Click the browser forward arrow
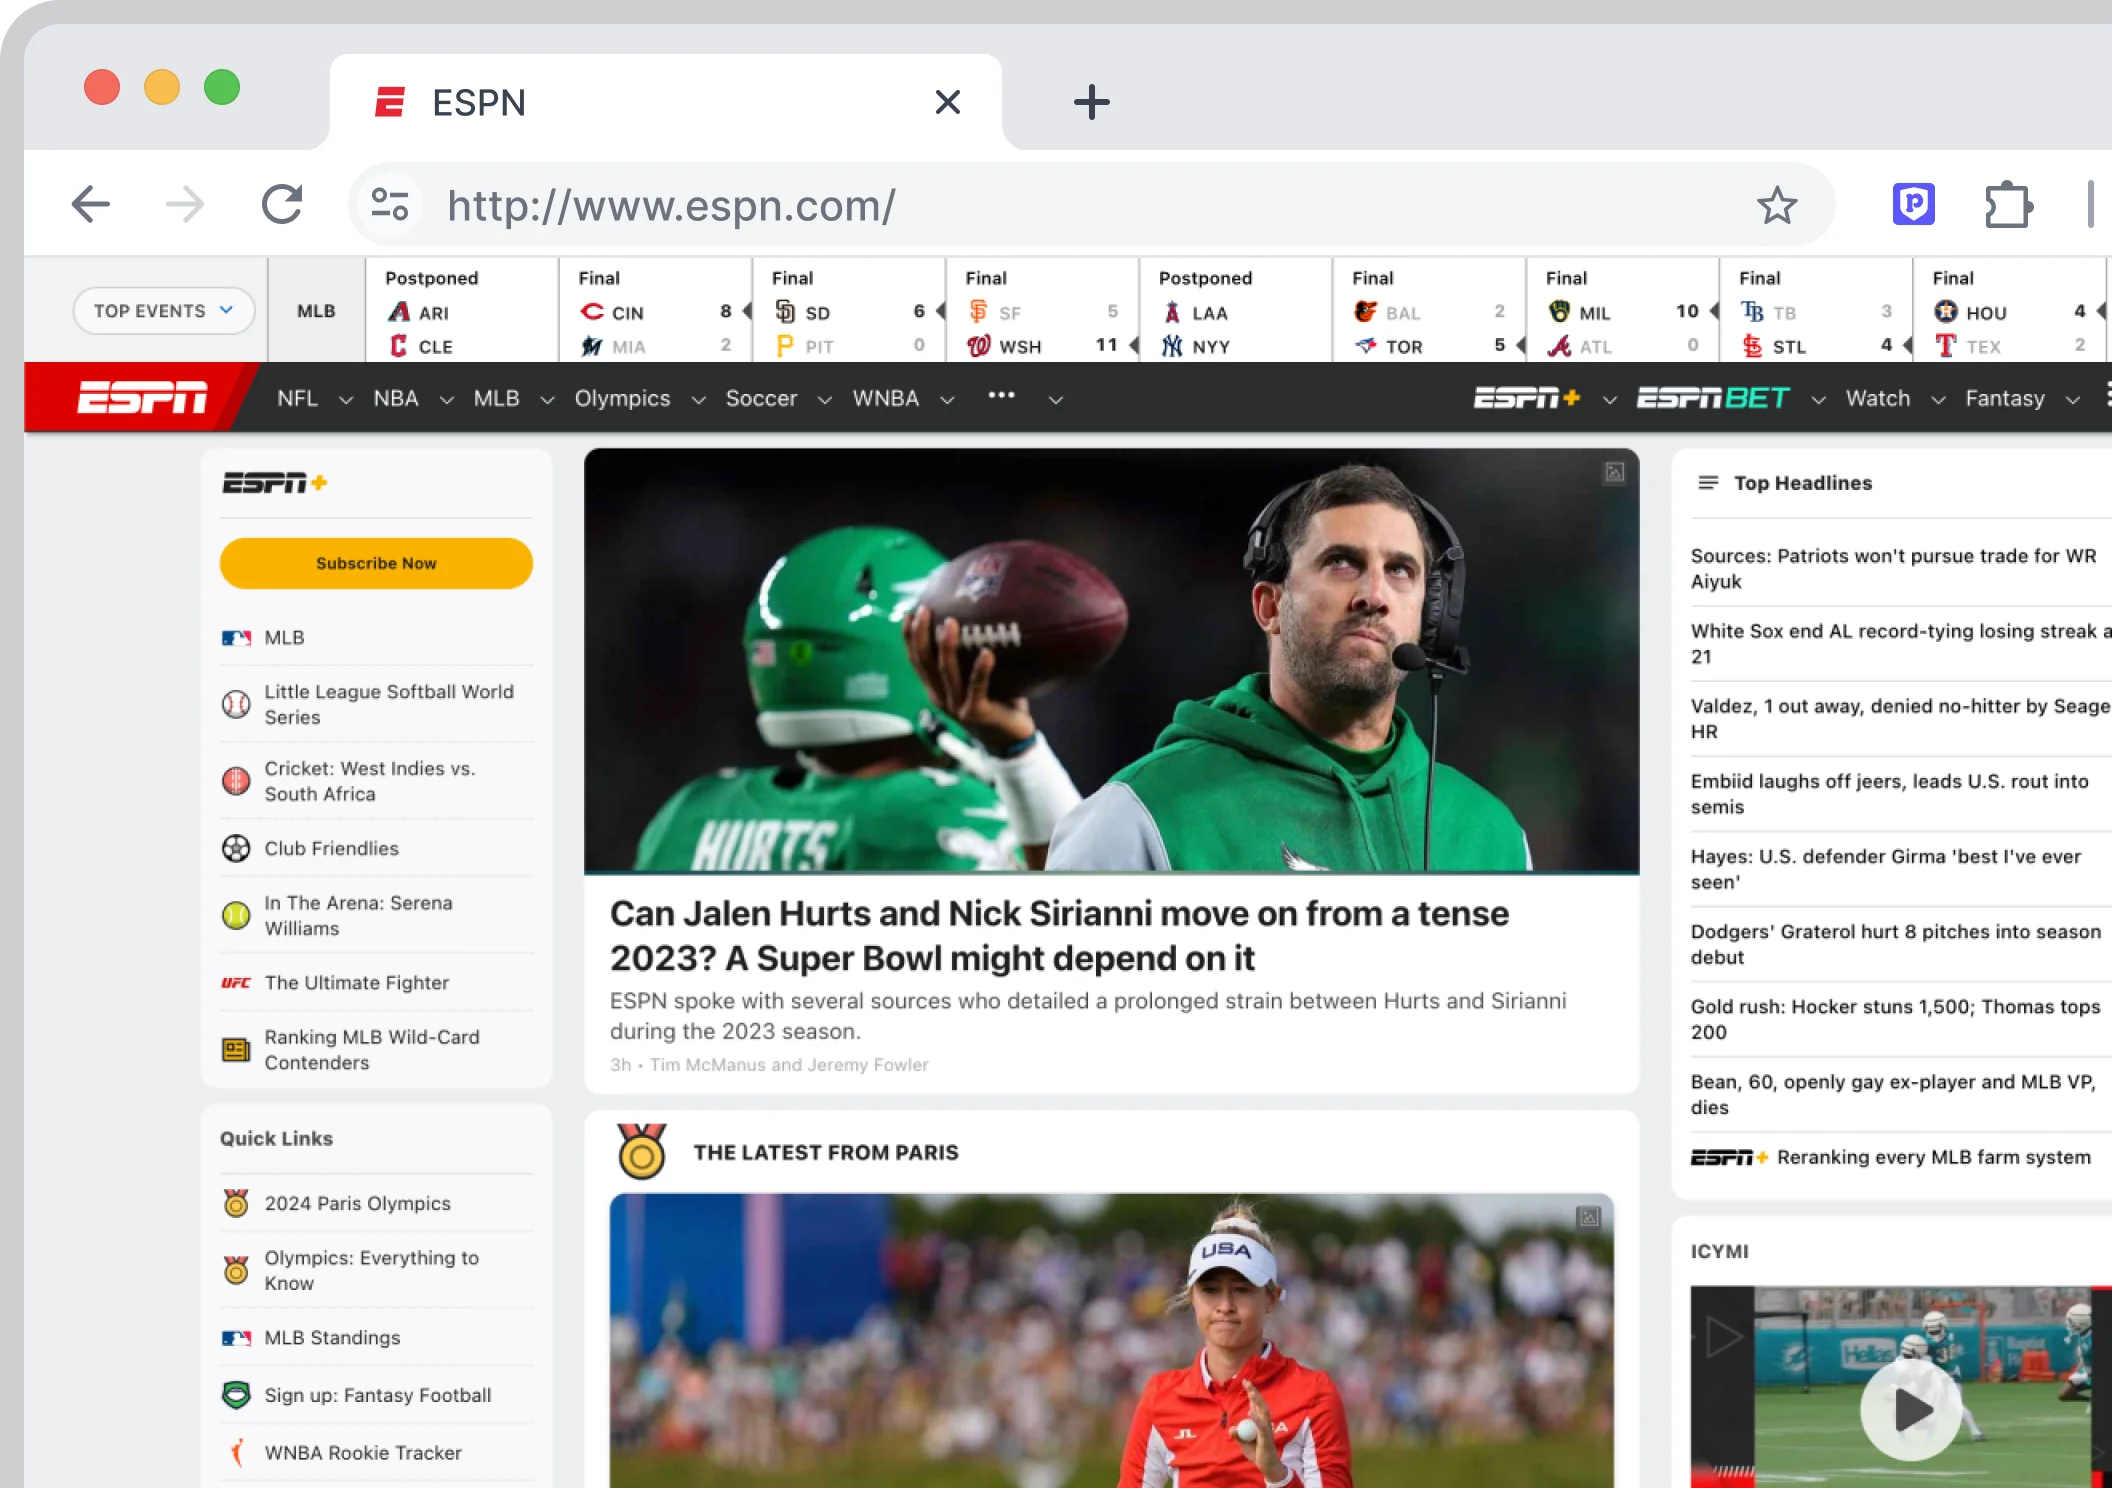The image size is (2112, 1488). pos(185,205)
